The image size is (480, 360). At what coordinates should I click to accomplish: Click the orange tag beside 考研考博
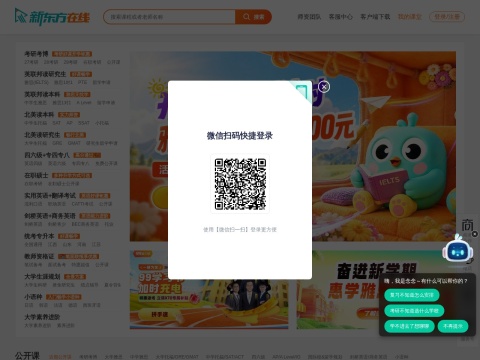[x=72, y=54]
